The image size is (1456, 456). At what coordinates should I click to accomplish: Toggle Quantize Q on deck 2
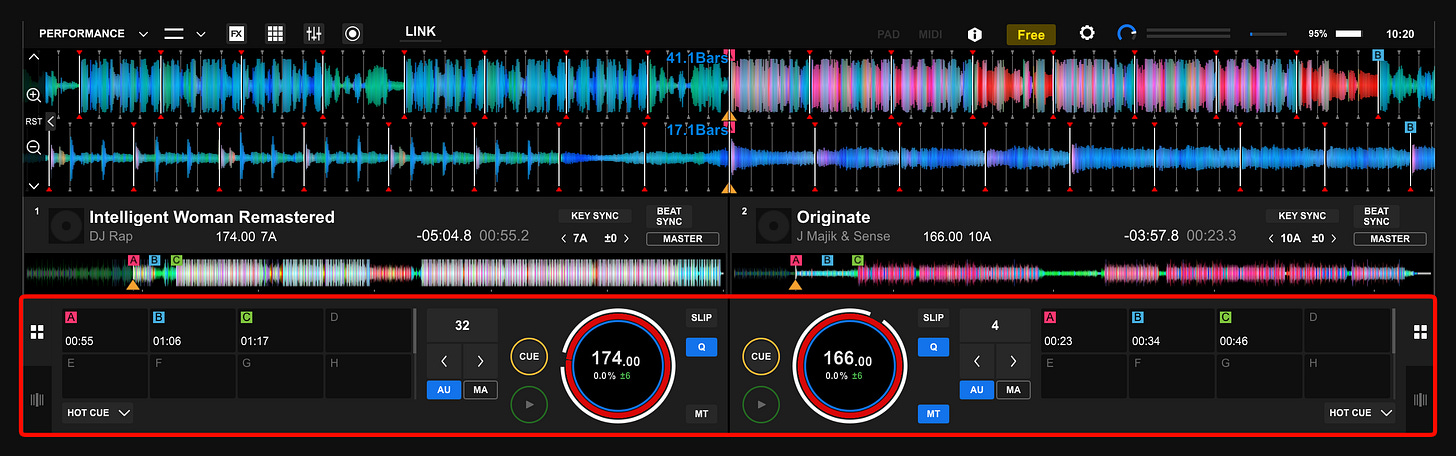pyautogui.click(x=933, y=347)
